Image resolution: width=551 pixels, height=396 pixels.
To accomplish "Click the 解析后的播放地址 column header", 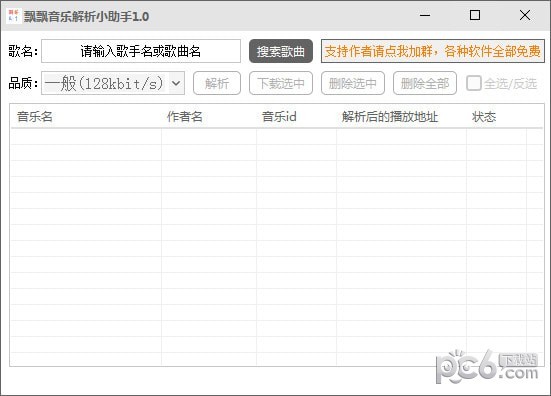I will pyautogui.click(x=401, y=116).
